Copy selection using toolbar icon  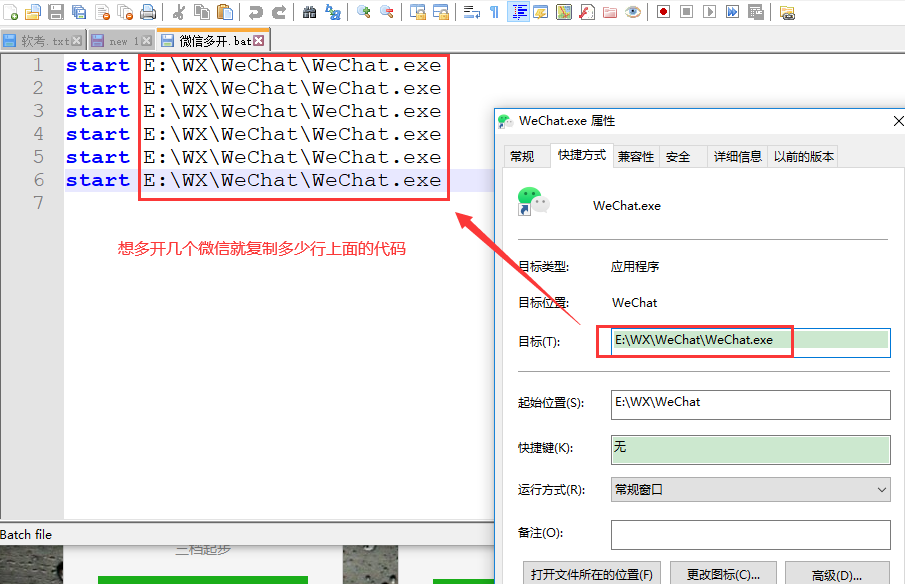201,12
